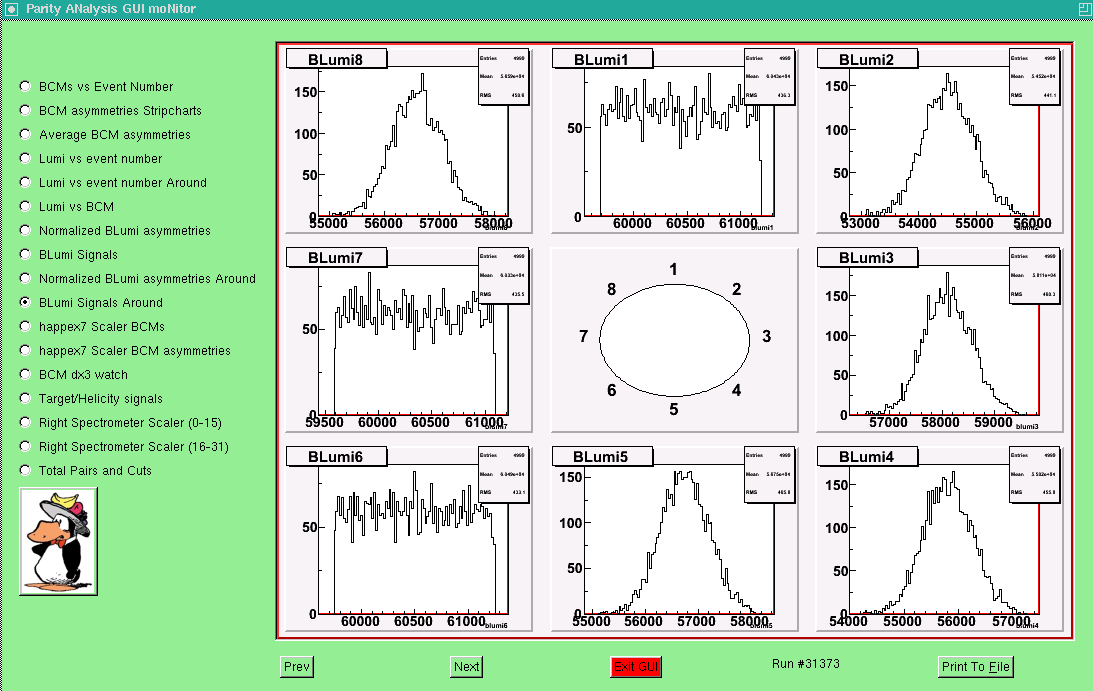
Task: Select Right Spectrometer Scaler (0-15)
Action: [x=26, y=423]
